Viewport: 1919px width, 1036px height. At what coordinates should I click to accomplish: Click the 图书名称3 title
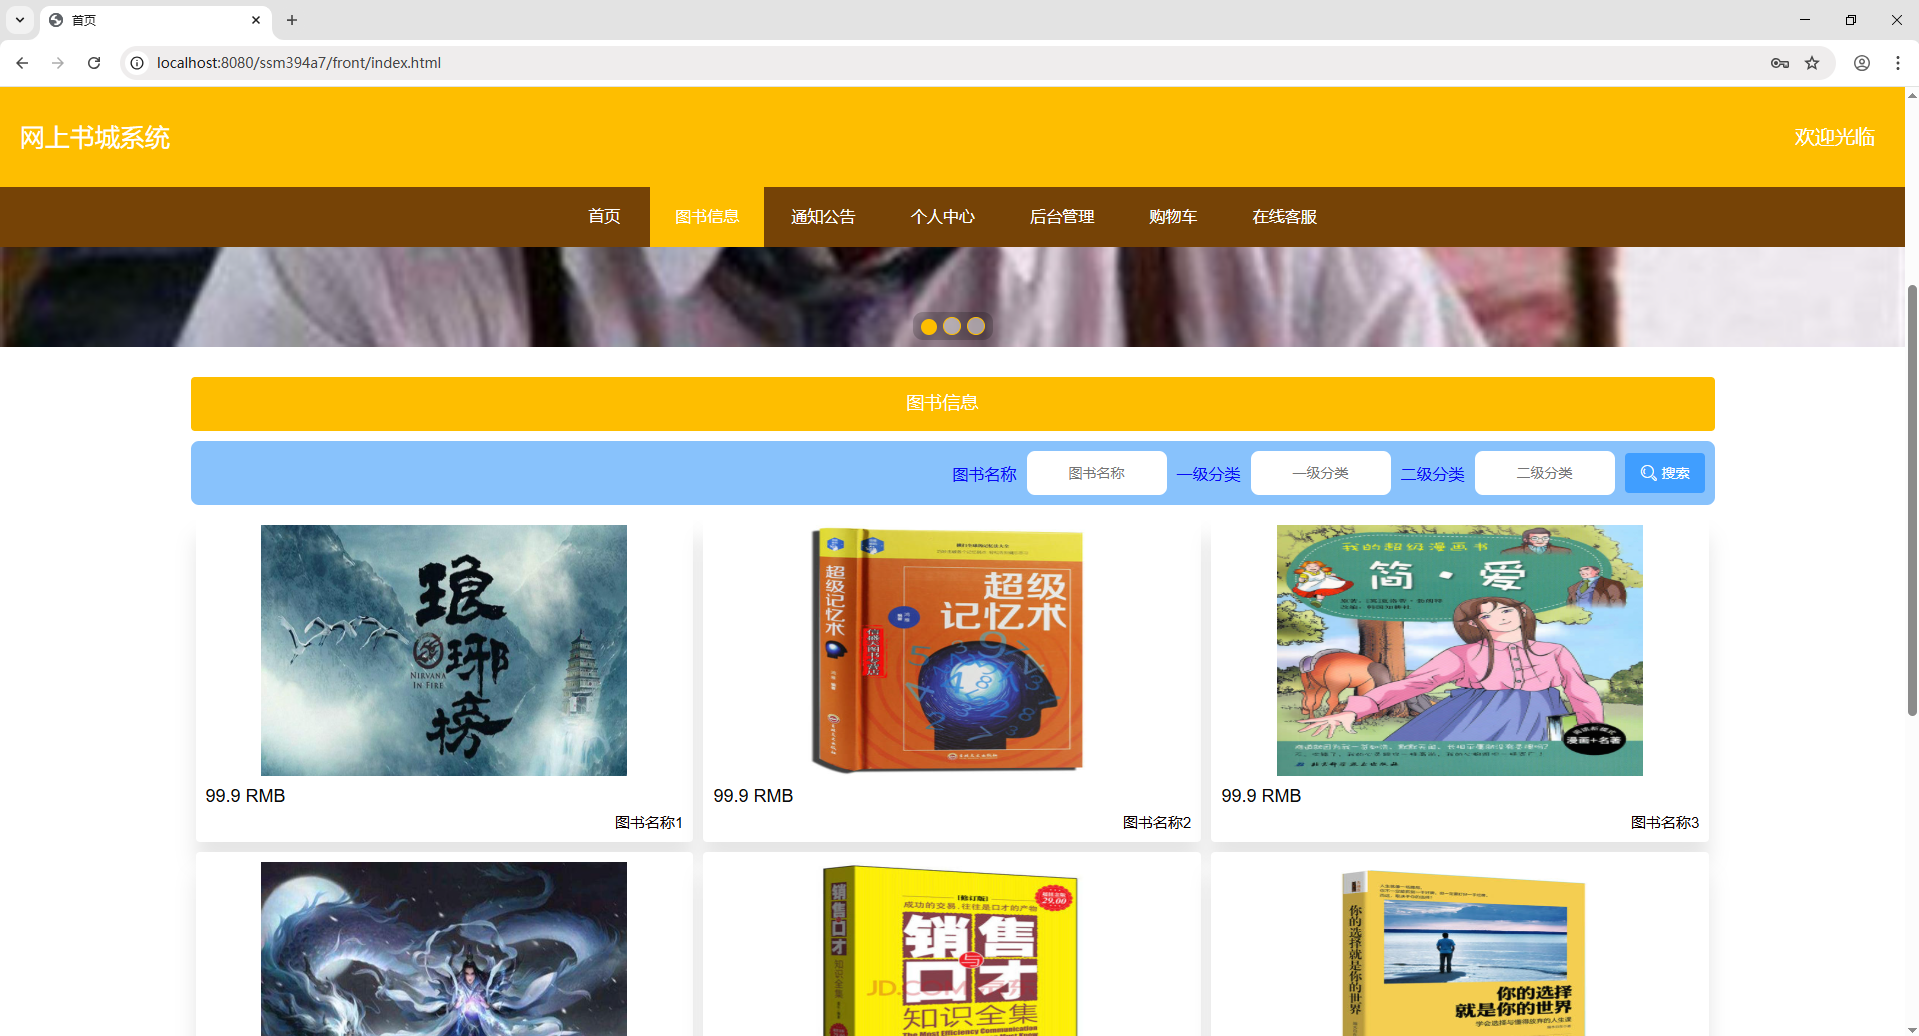(1664, 822)
